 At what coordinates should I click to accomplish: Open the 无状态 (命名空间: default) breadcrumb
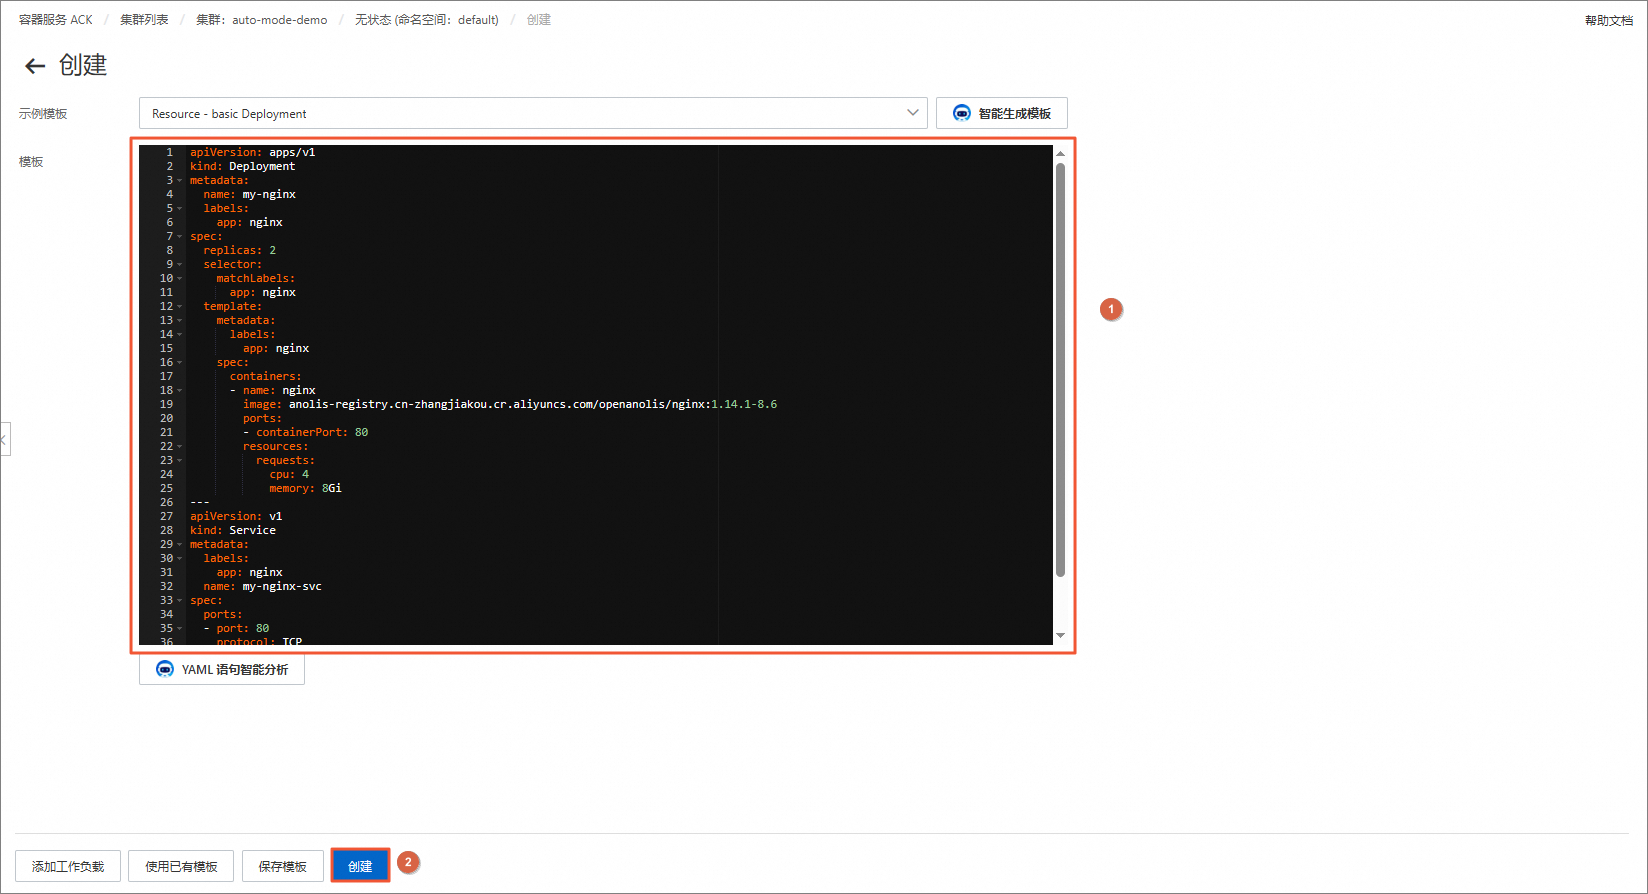coord(427,20)
